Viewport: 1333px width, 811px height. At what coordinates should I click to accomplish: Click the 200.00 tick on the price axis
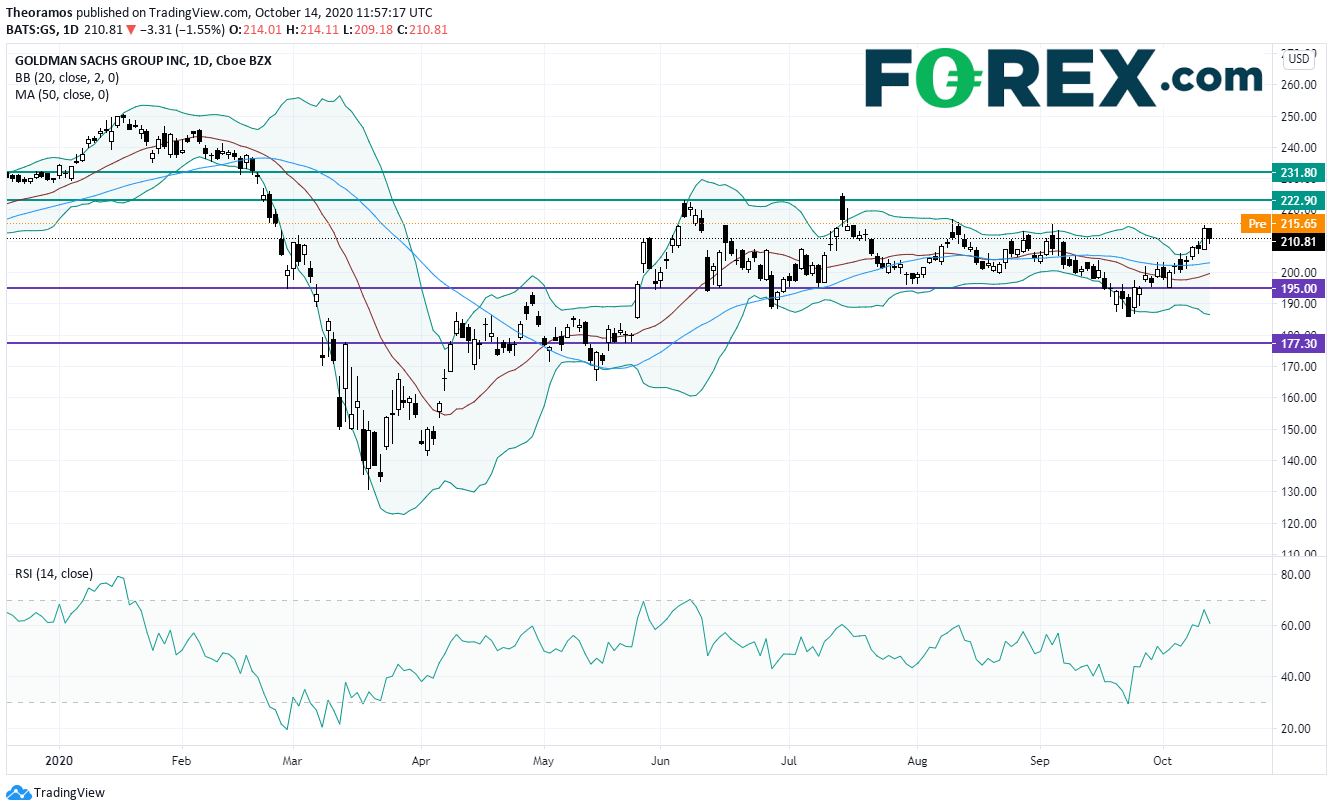pos(1299,273)
